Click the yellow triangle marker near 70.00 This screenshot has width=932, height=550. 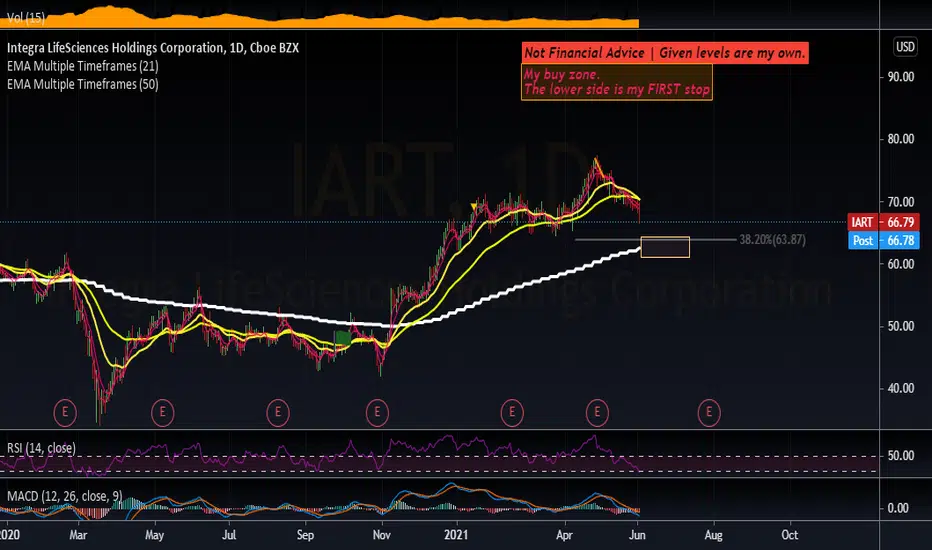click(474, 206)
